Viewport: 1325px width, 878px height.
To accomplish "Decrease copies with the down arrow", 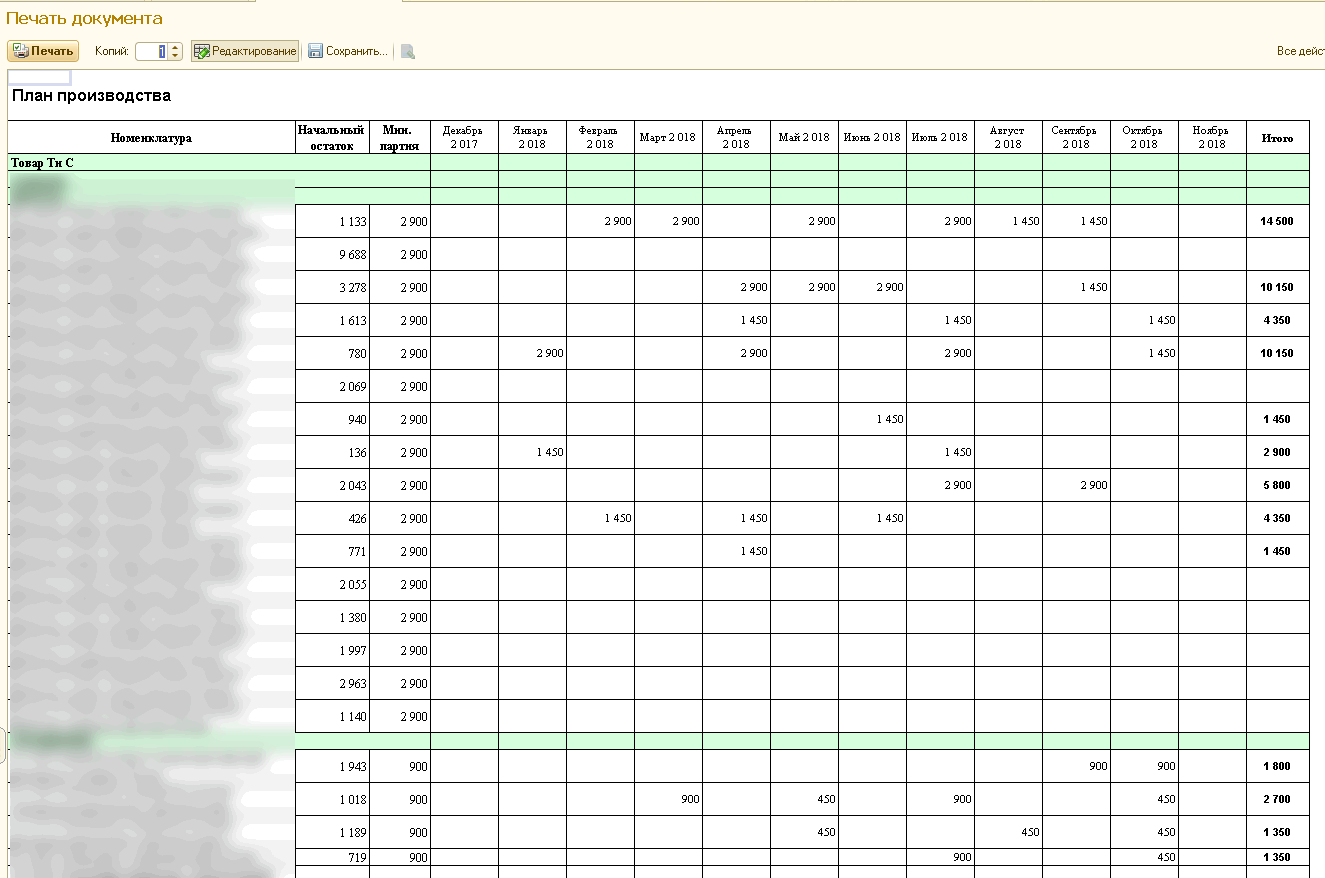I will pos(176,56).
